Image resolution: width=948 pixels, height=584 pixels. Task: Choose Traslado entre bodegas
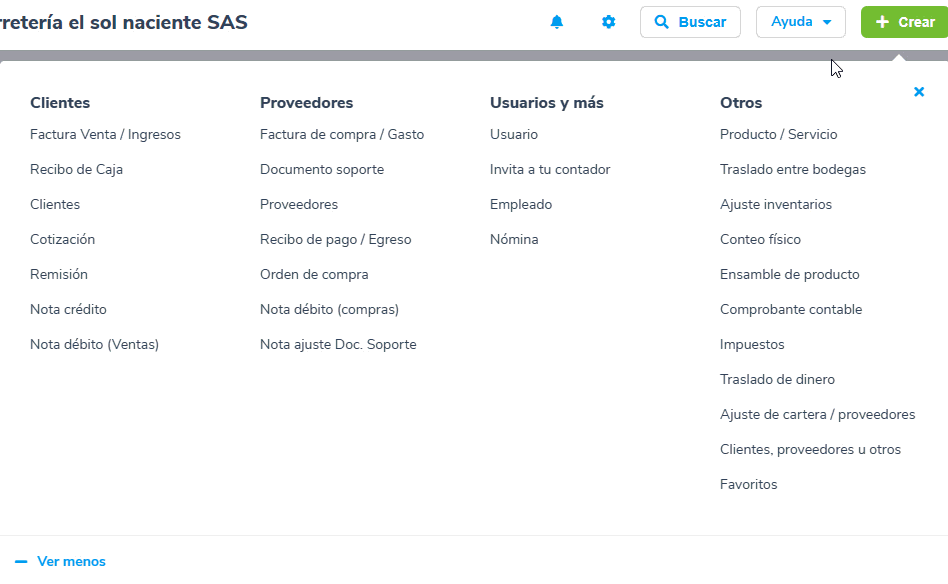tap(793, 169)
